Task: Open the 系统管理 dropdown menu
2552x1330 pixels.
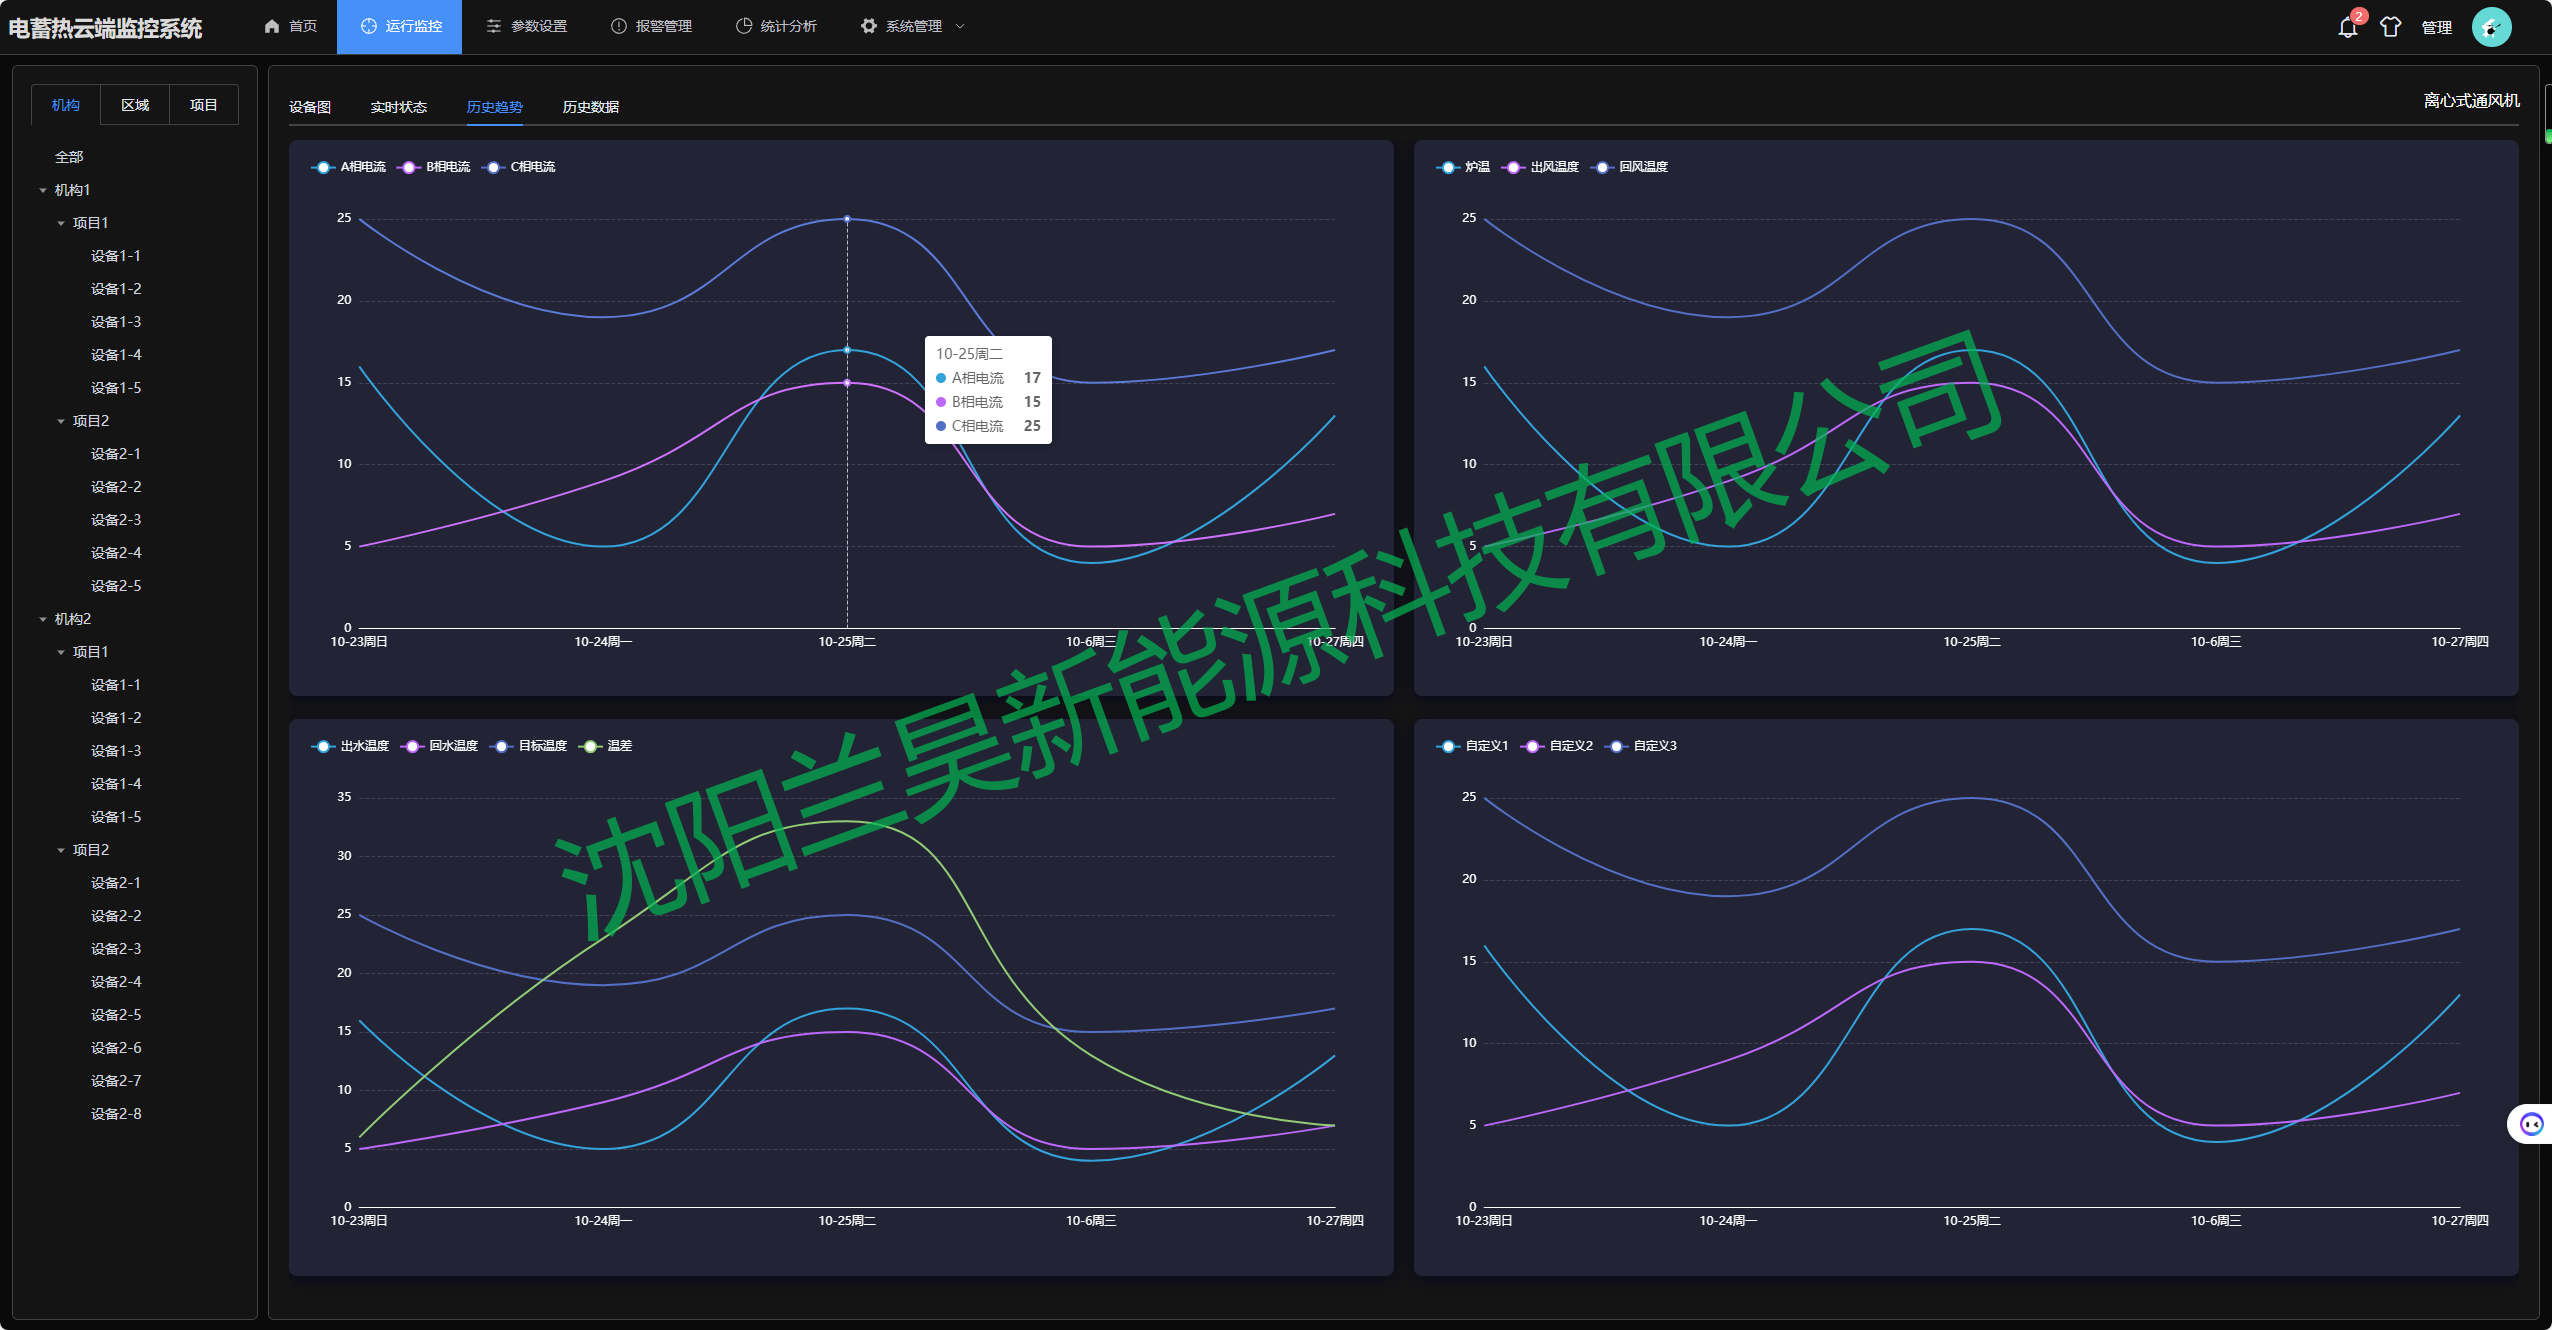Action: [913, 26]
